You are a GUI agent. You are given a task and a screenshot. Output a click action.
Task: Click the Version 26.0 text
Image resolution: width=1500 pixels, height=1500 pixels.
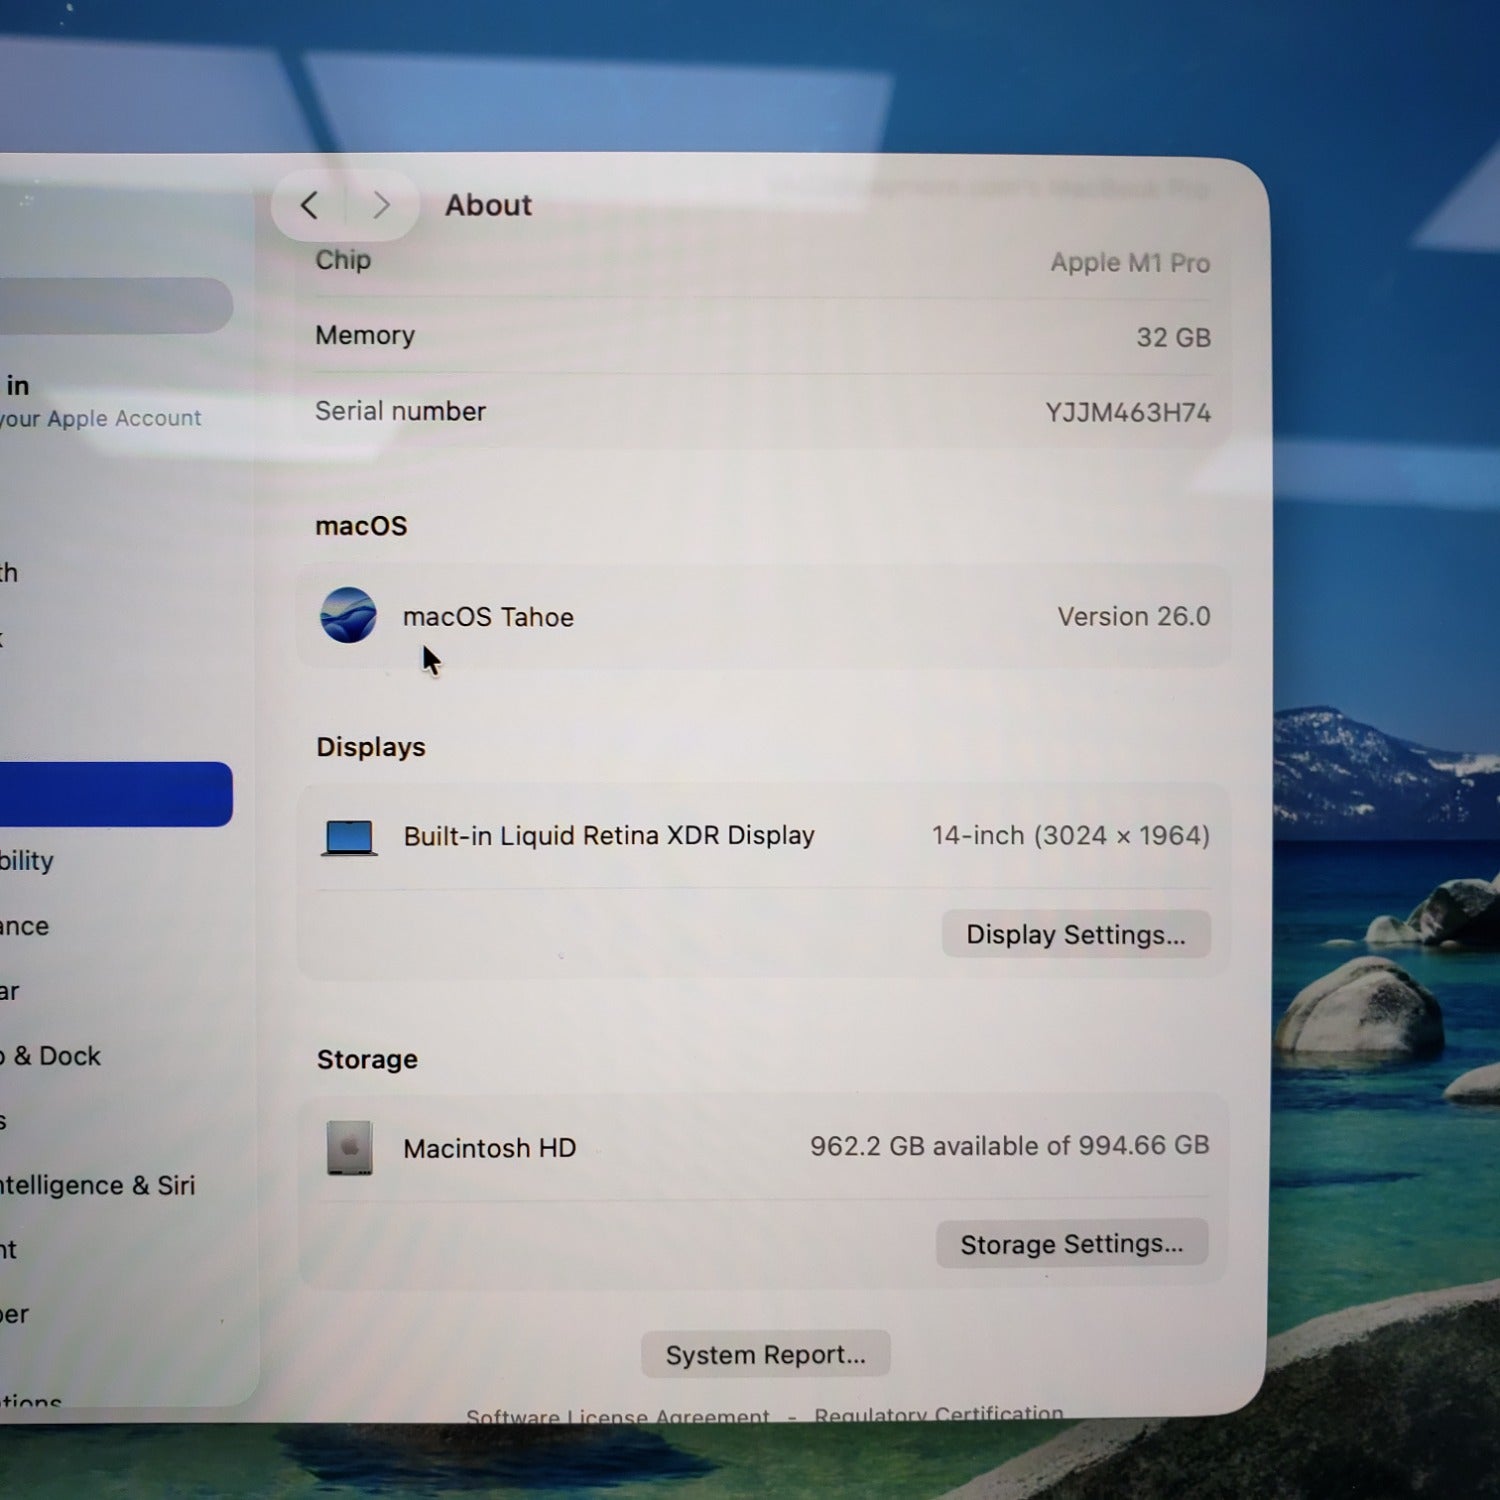[1133, 616]
